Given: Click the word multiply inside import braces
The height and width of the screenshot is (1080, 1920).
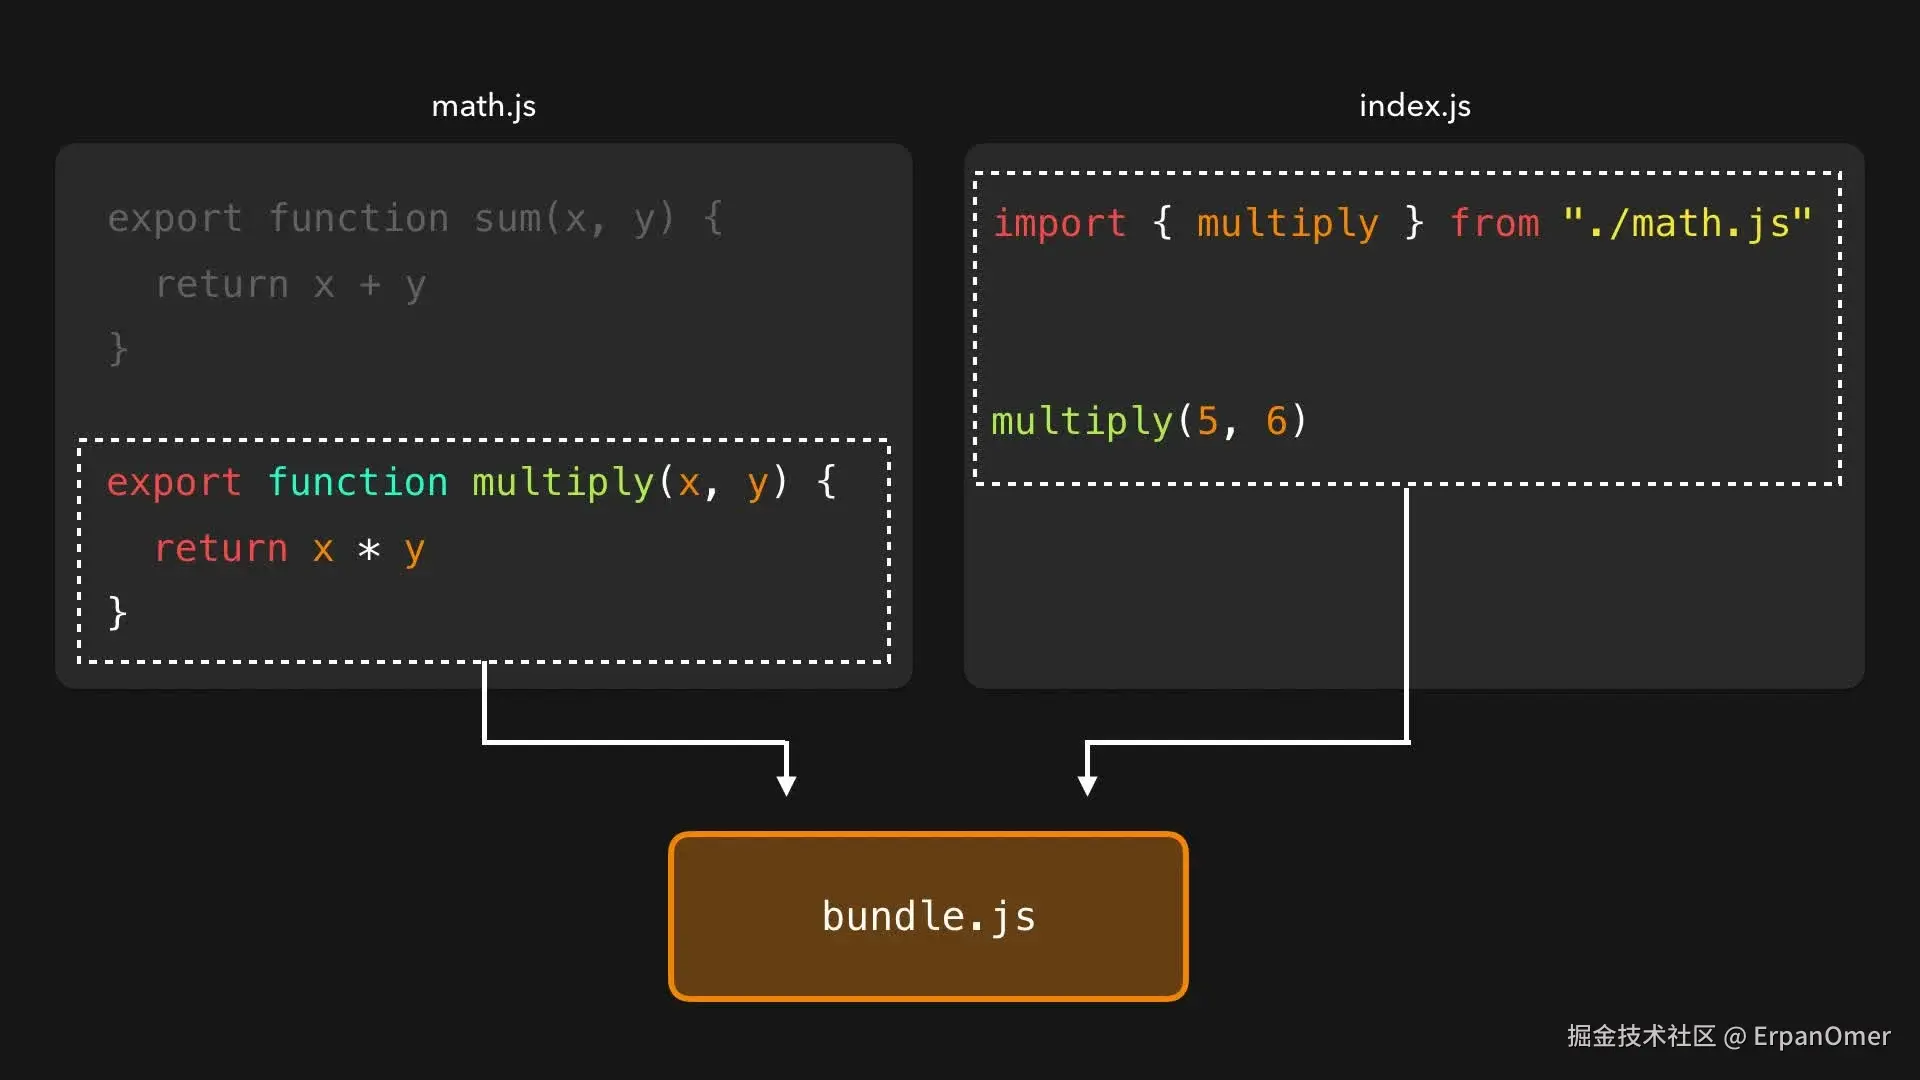Looking at the screenshot, I should point(1287,223).
